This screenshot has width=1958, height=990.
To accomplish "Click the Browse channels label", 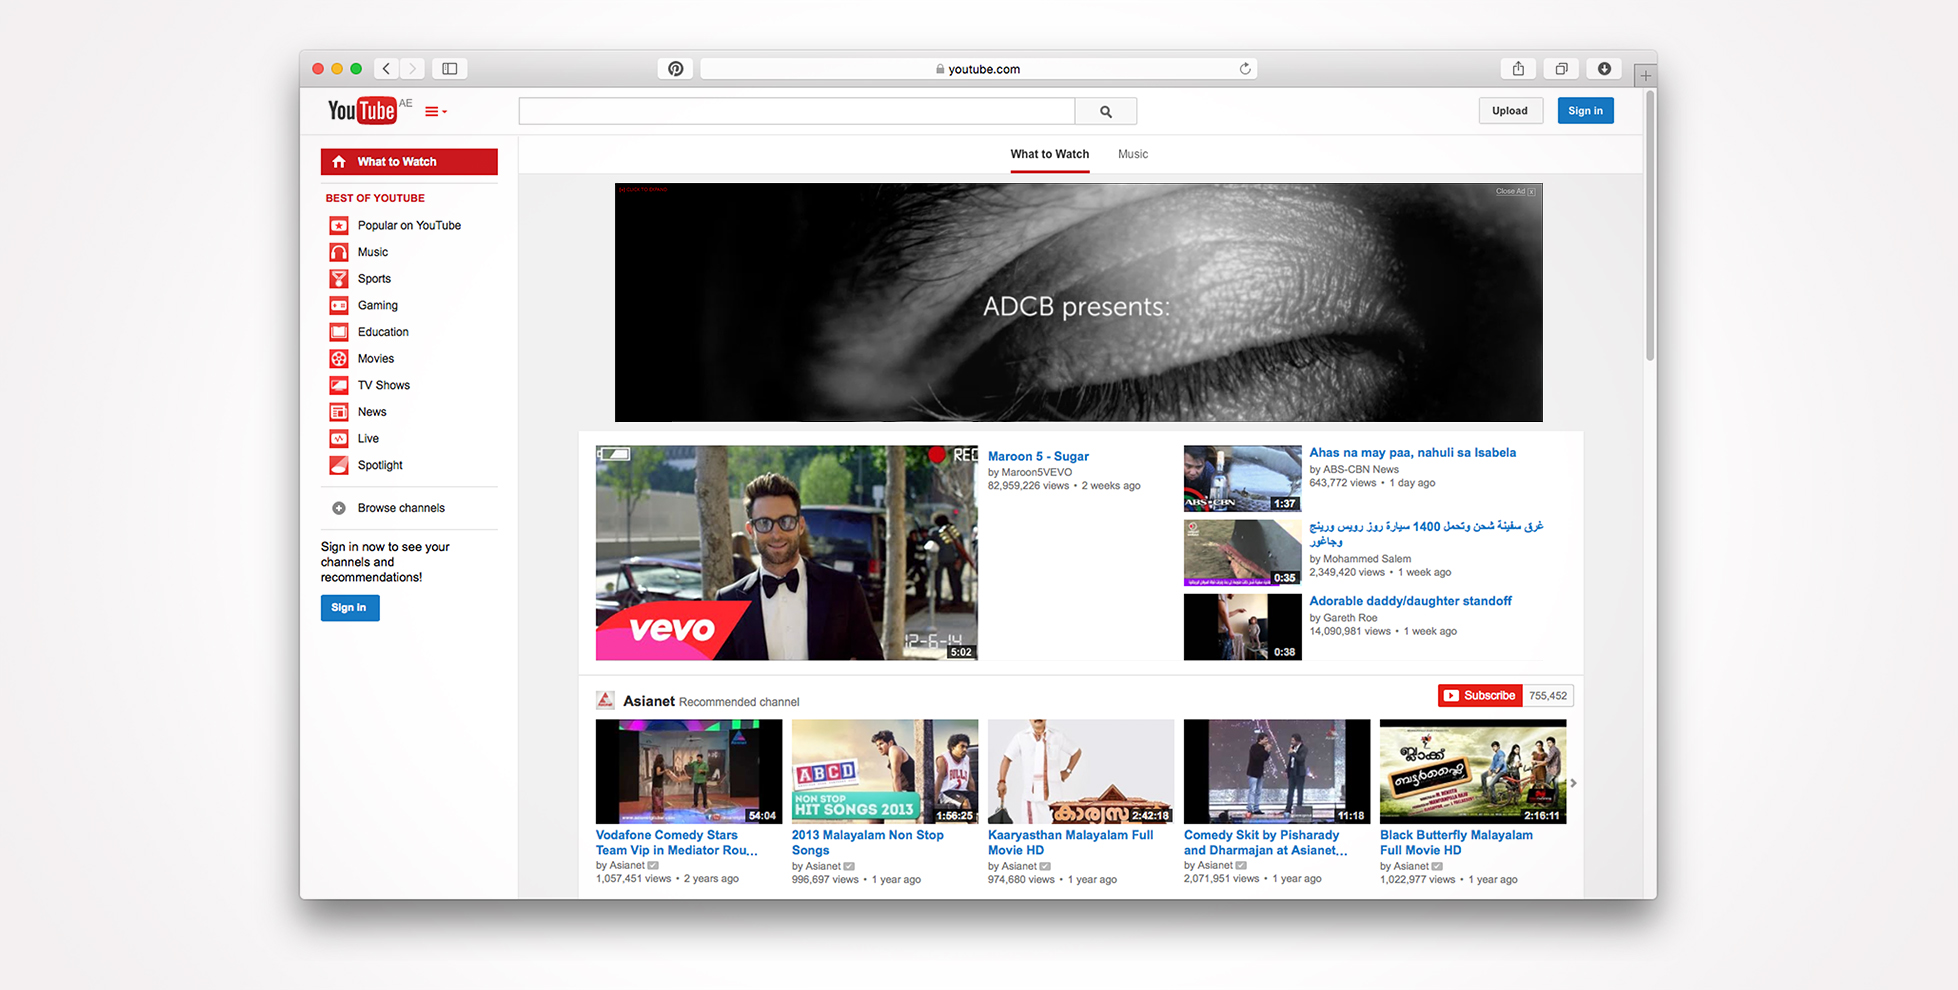I will point(401,508).
